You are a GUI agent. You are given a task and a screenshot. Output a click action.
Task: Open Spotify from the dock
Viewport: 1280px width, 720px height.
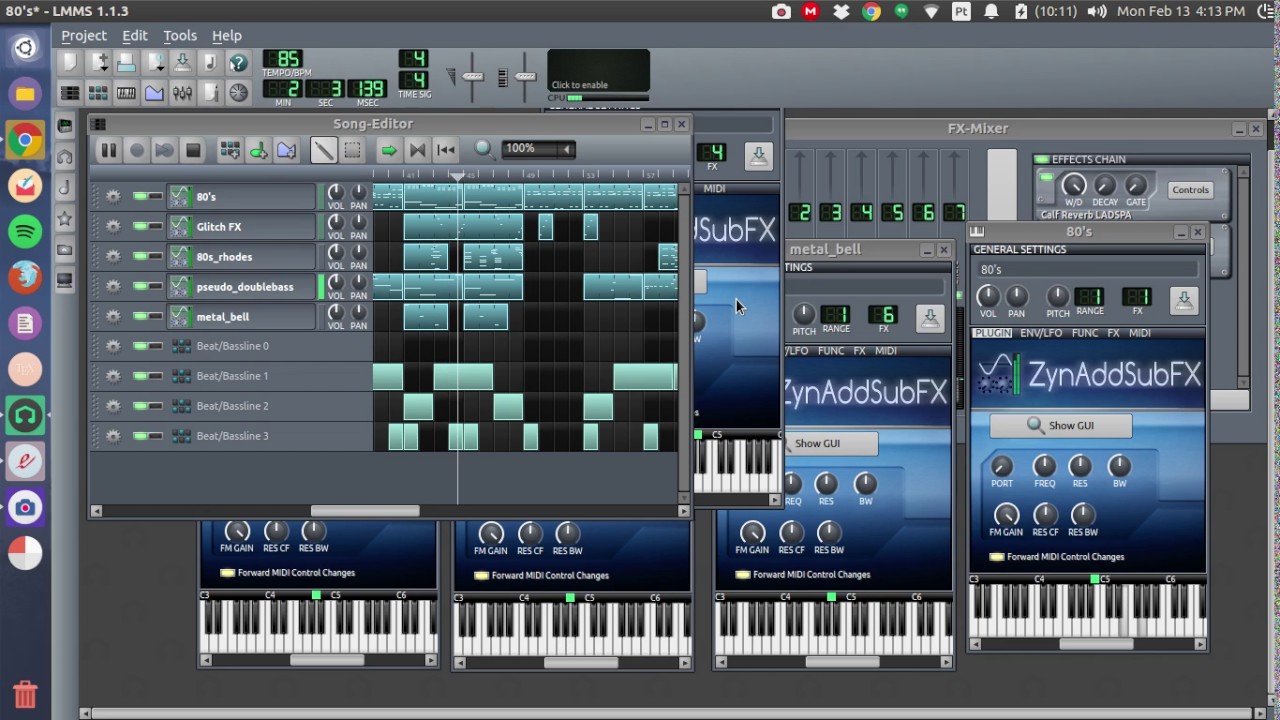coord(25,232)
